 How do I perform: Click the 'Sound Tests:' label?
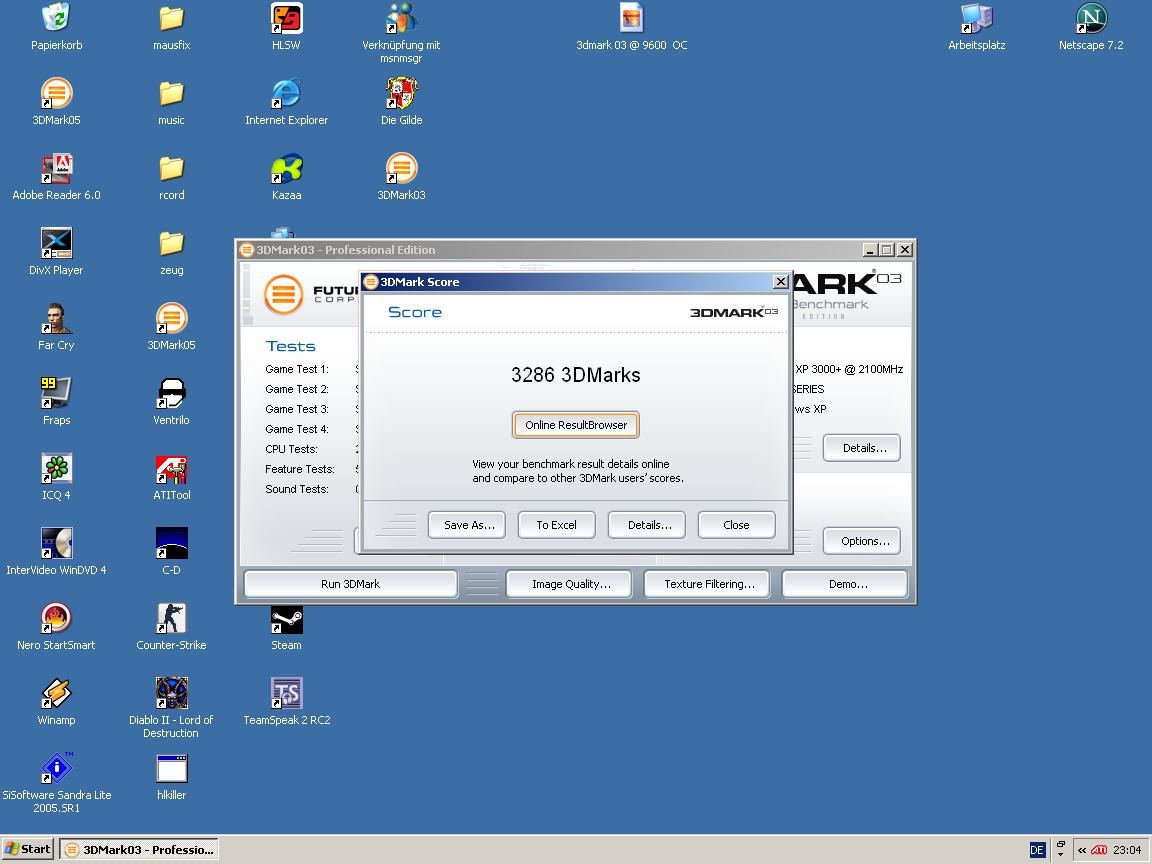click(297, 489)
